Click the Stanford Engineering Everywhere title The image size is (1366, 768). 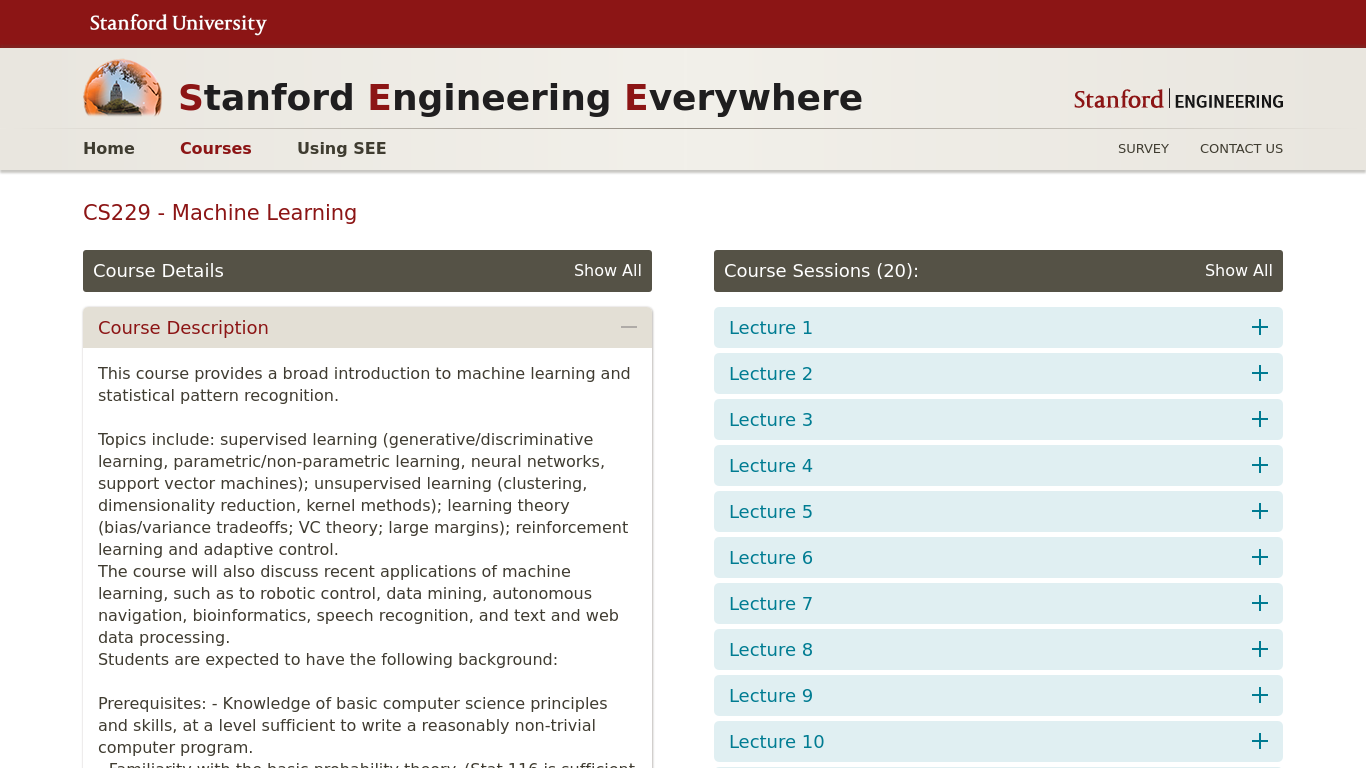coord(520,98)
